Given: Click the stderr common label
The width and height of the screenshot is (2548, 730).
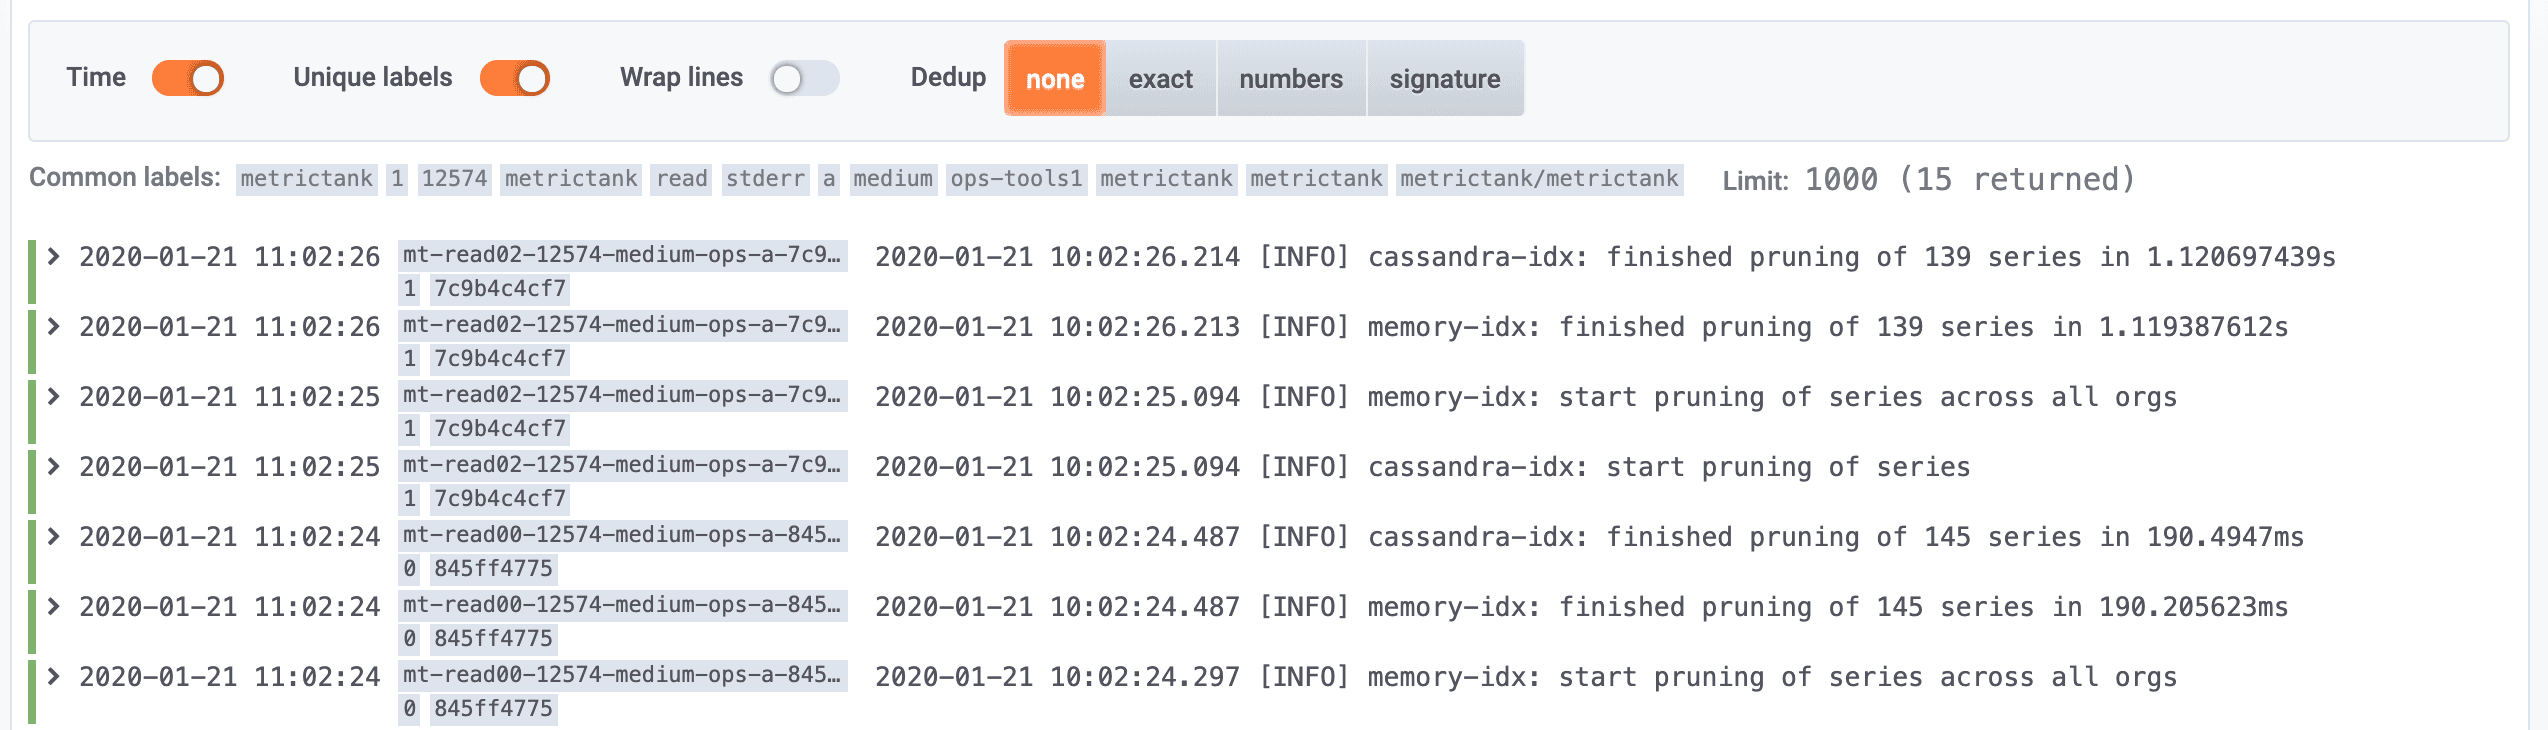Looking at the screenshot, I should tap(765, 179).
